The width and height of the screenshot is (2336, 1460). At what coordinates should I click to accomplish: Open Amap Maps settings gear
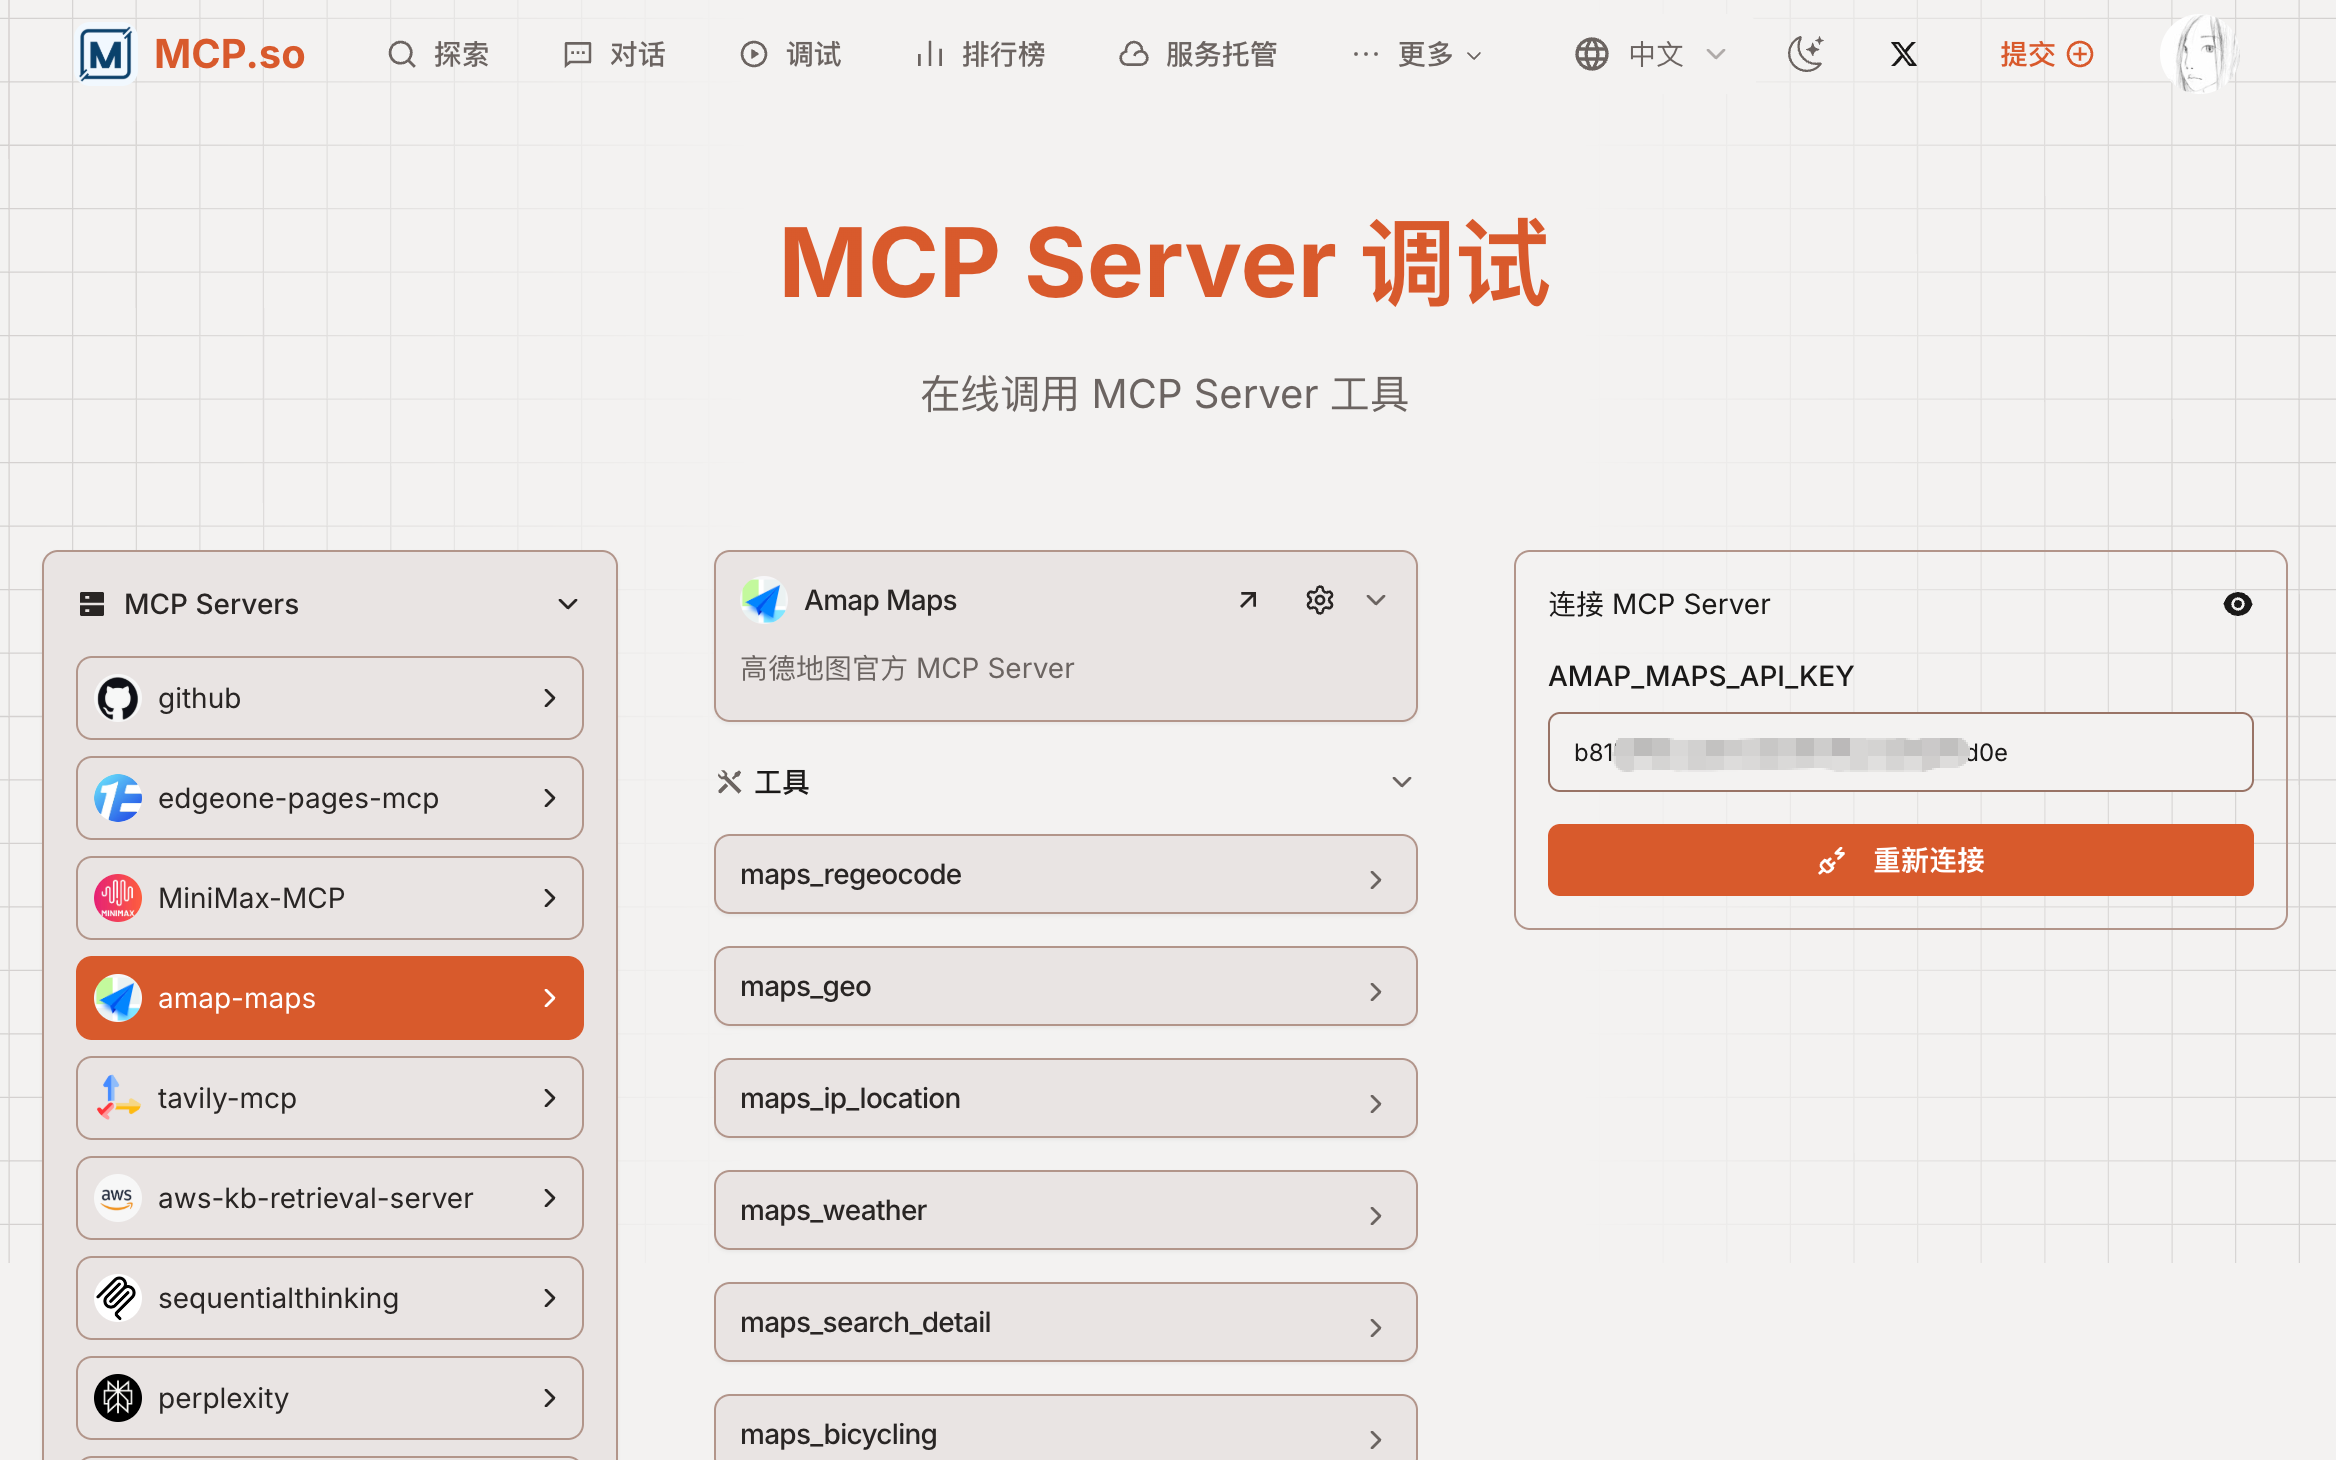pyautogui.click(x=1319, y=600)
